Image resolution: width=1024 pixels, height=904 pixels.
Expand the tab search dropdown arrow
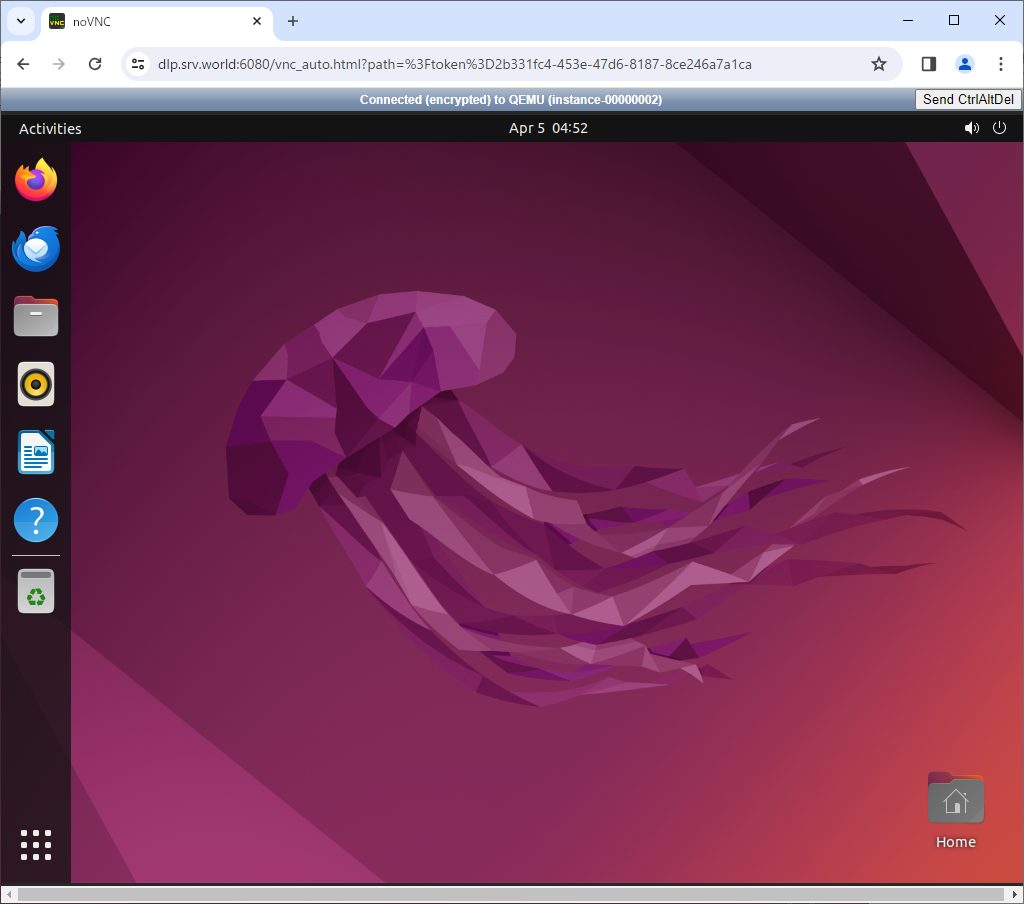[x=21, y=21]
